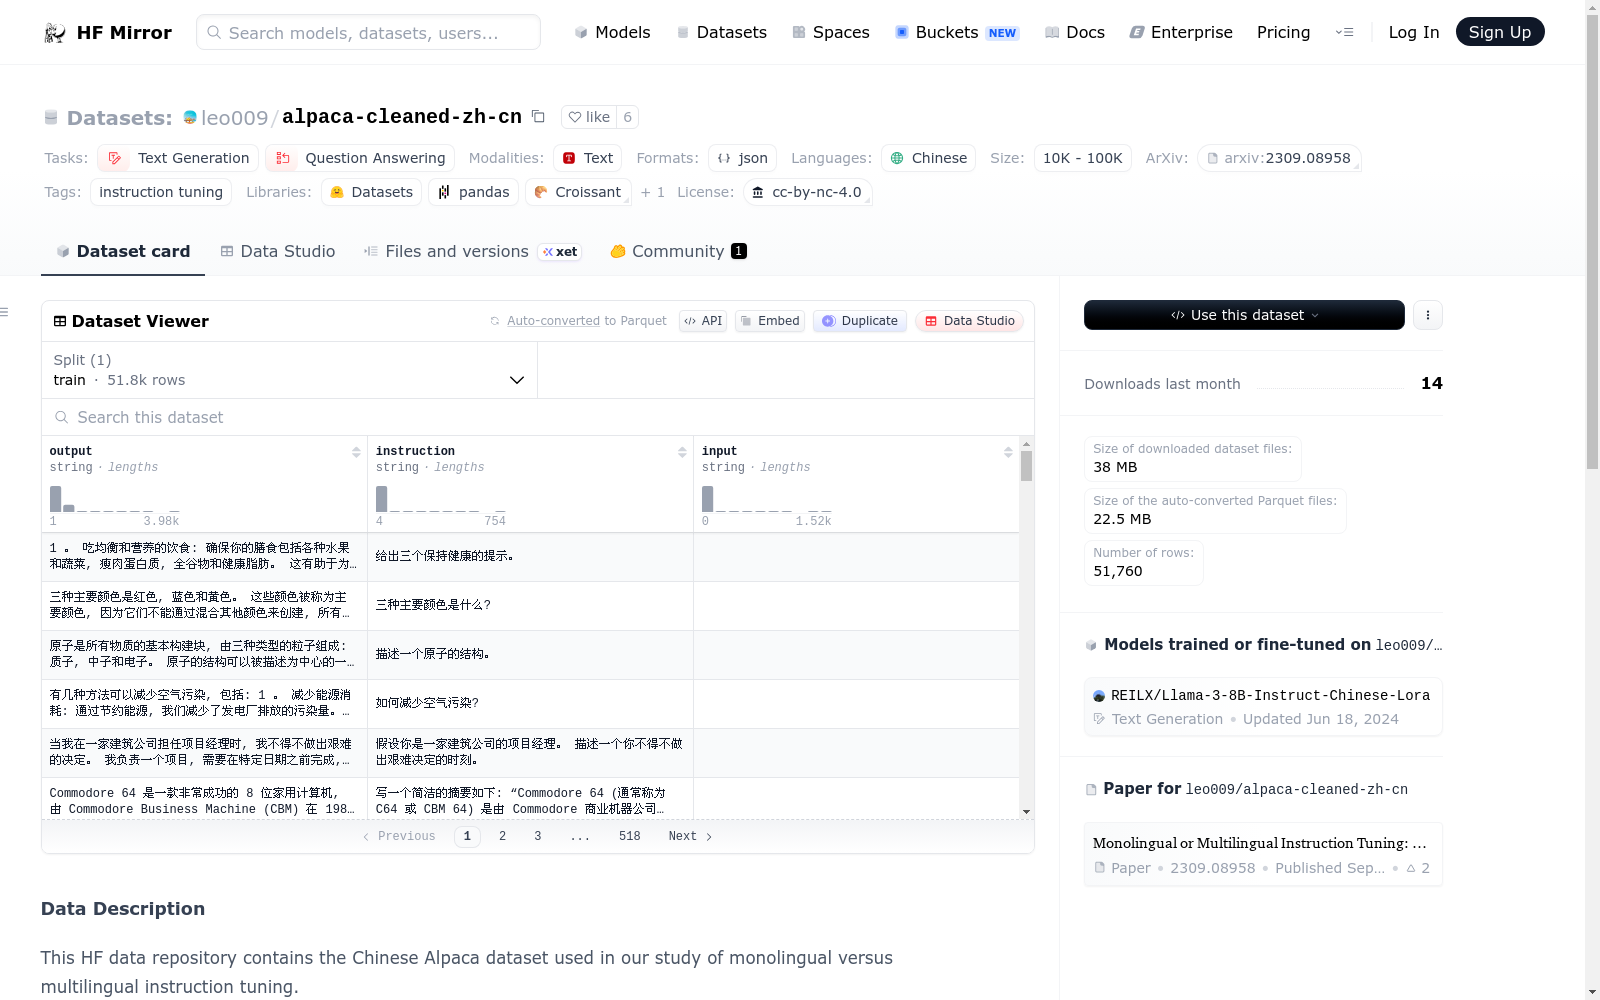Open the Datasets library tag

tap(371, 192)
